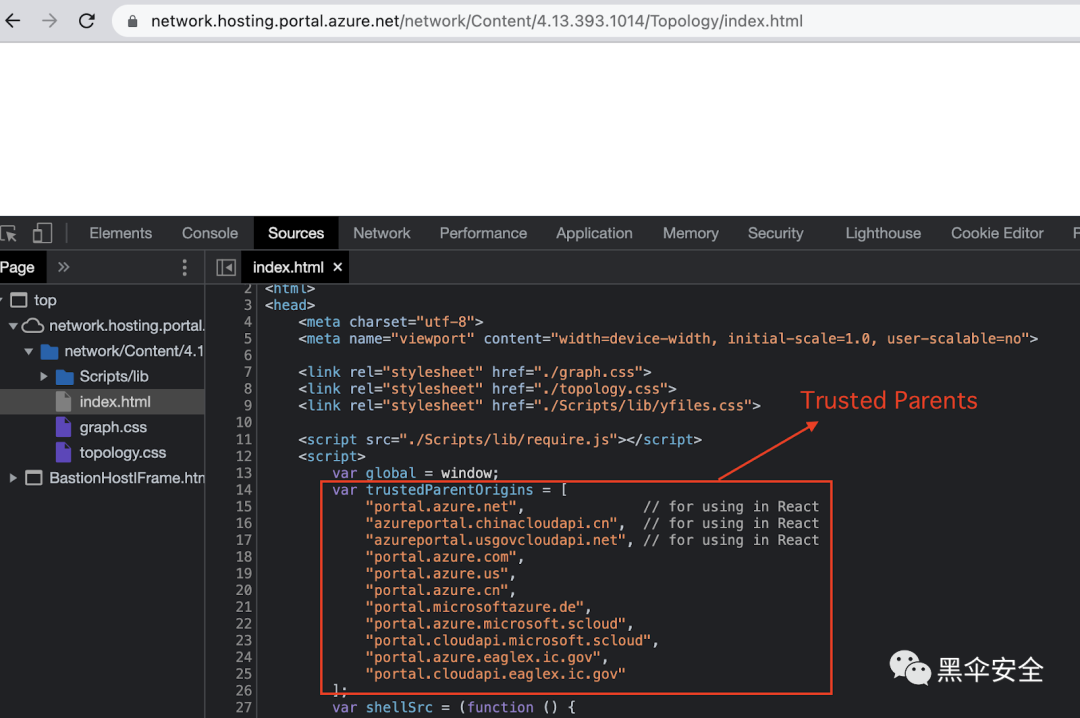Click the cloud icon of domain node
Screen dimensions: 1080x718
pos(32,325)
